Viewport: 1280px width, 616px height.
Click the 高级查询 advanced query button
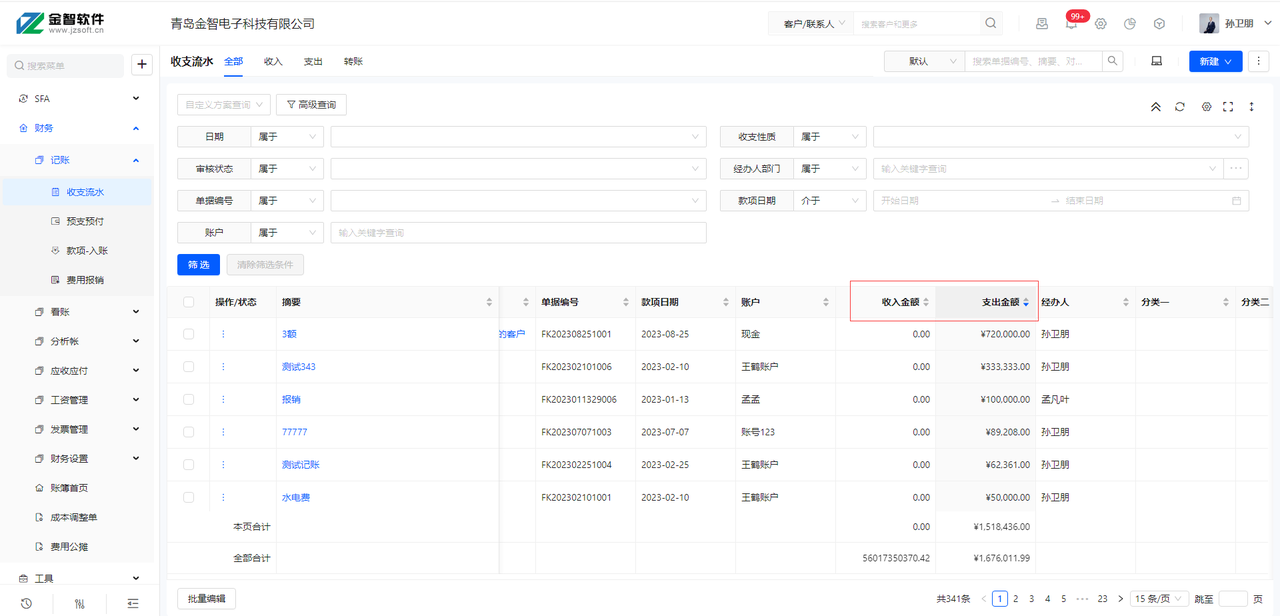click(312, 104)
